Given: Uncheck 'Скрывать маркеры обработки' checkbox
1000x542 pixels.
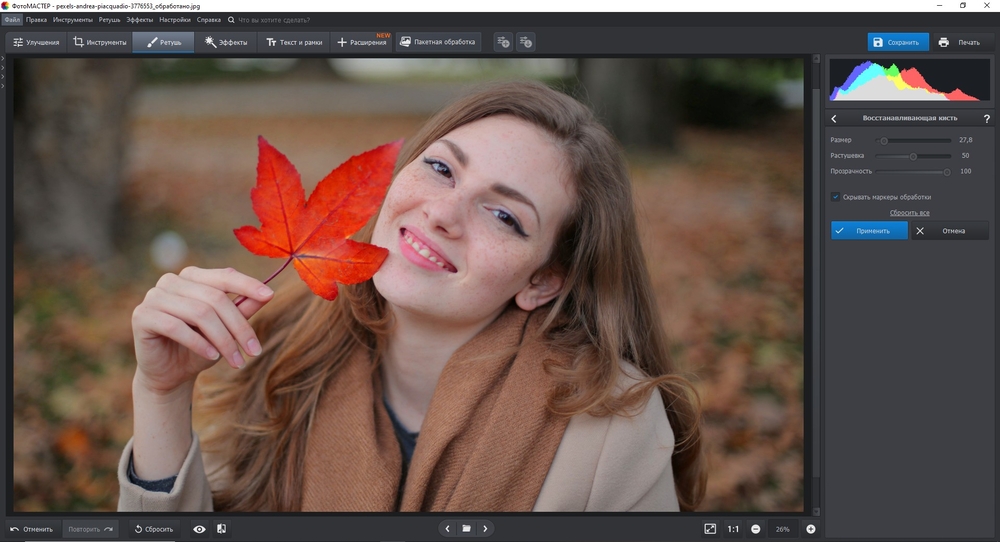Looking at the screenshot, I should (836, 197).
